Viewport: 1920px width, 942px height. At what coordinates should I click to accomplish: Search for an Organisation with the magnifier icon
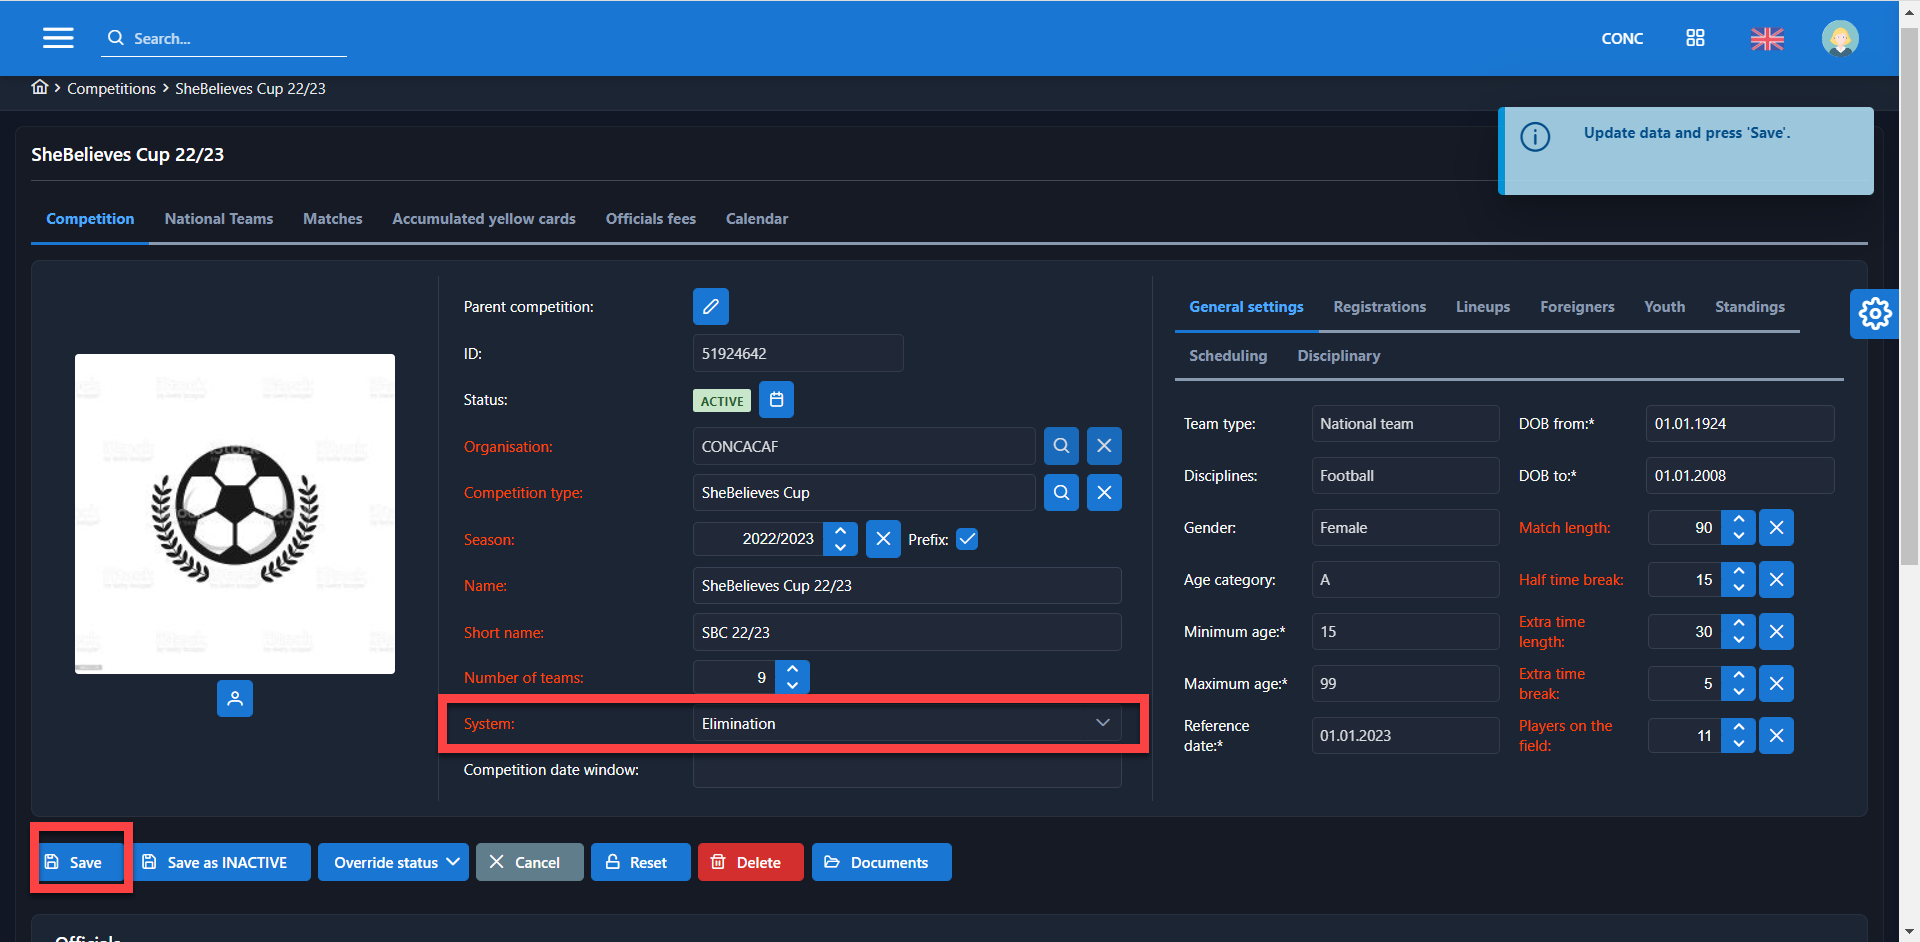(1061, 446)
